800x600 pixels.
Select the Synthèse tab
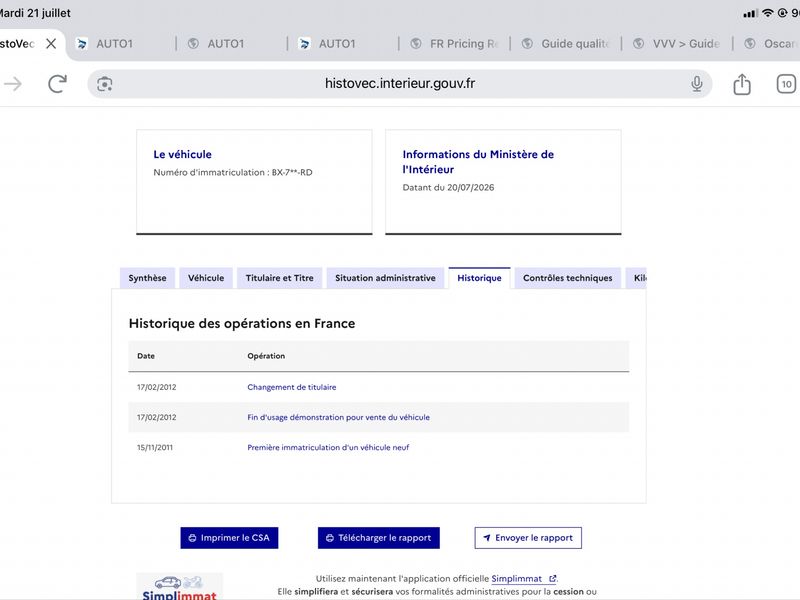pyautogui.click(x=147, y=278)
